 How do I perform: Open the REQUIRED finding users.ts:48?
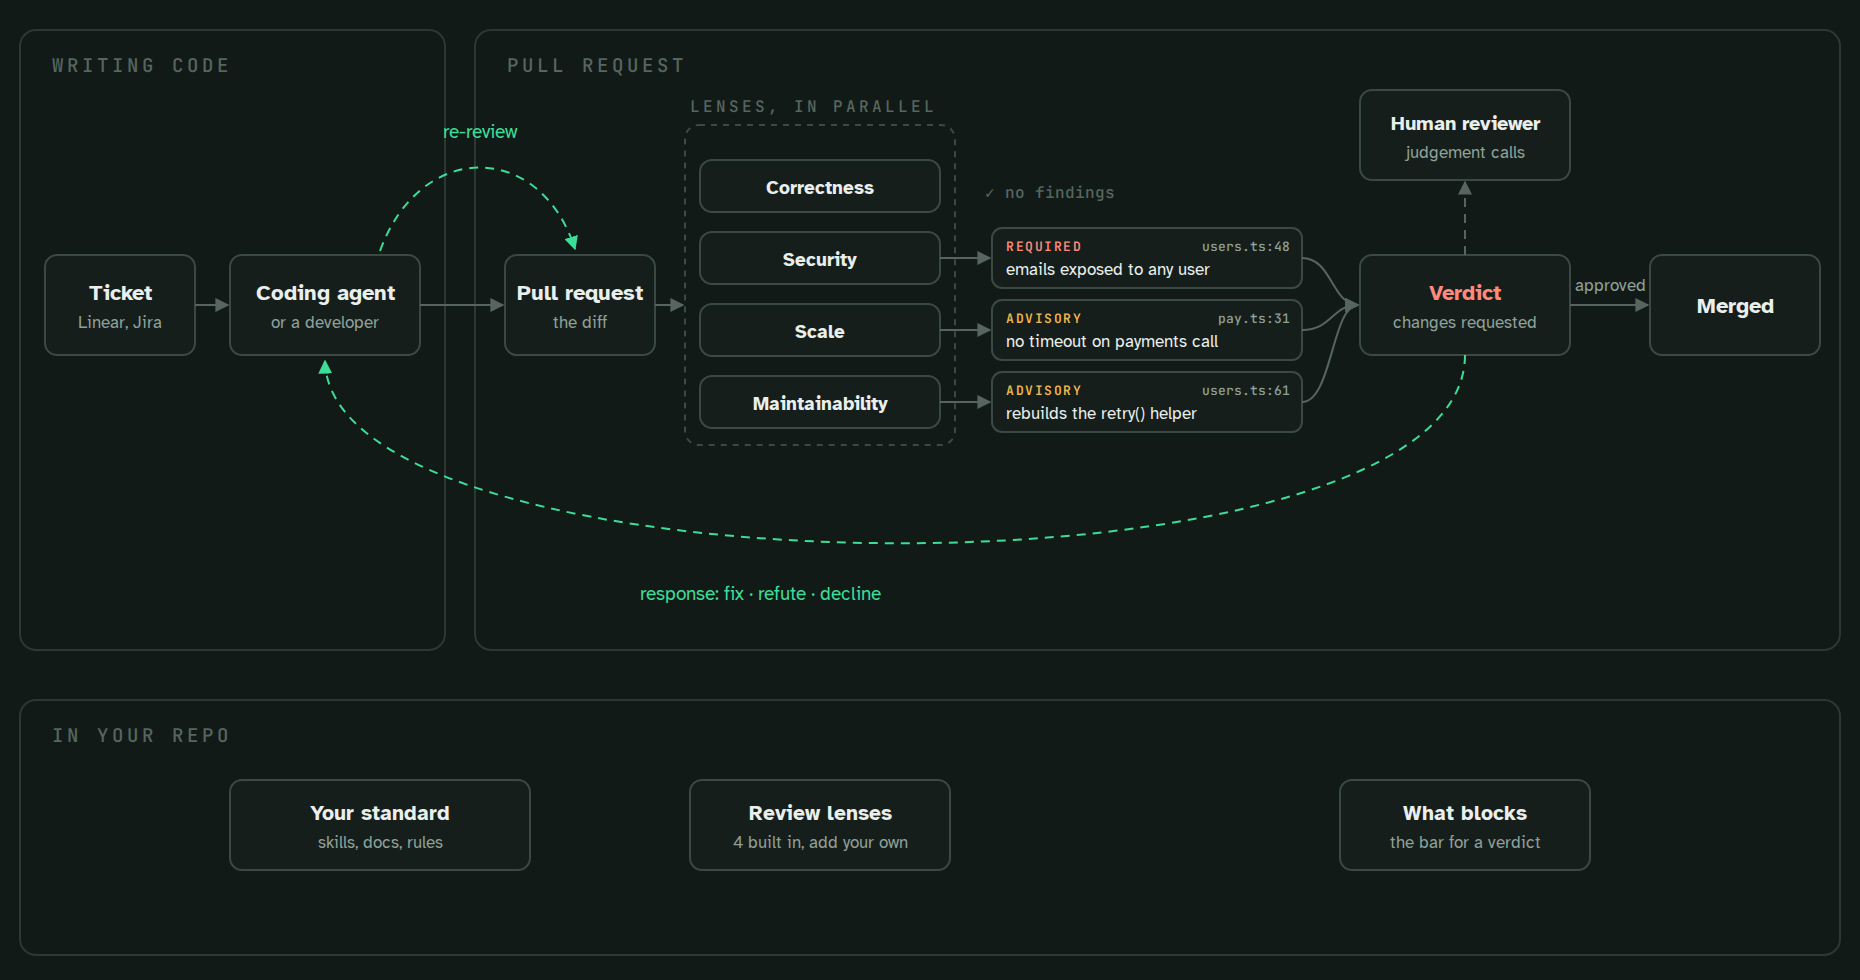click(1147, 258)
